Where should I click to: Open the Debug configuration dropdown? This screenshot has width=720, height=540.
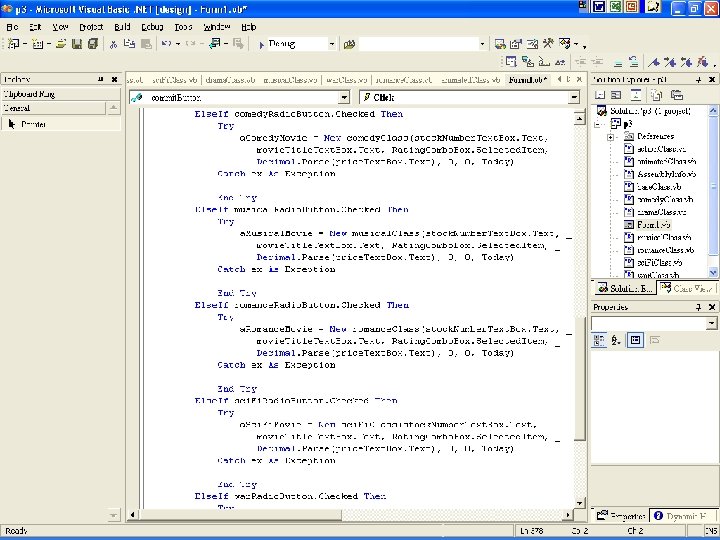tap(332, 44)
